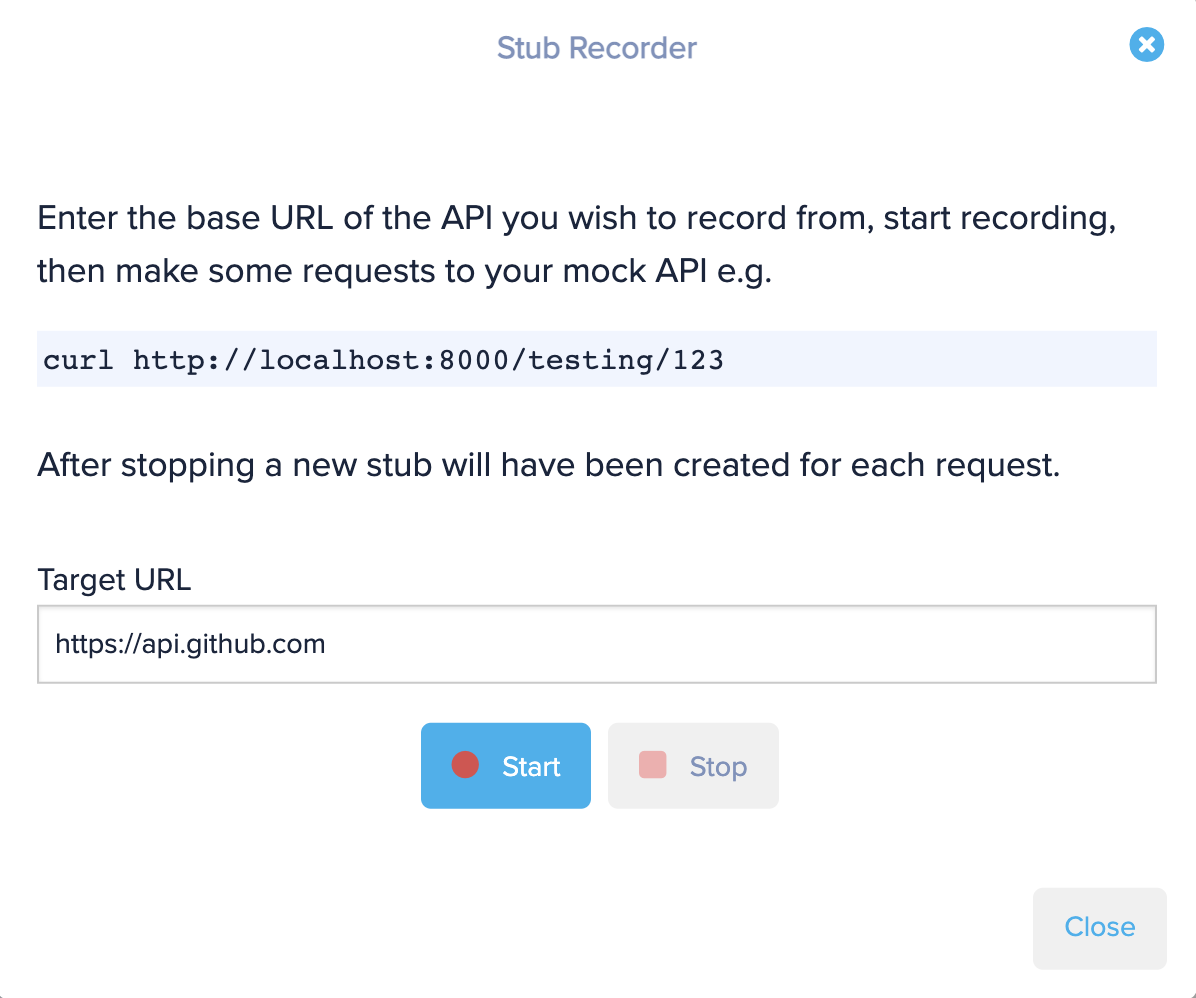
Task: Start recording stubs
Action: 506,765
